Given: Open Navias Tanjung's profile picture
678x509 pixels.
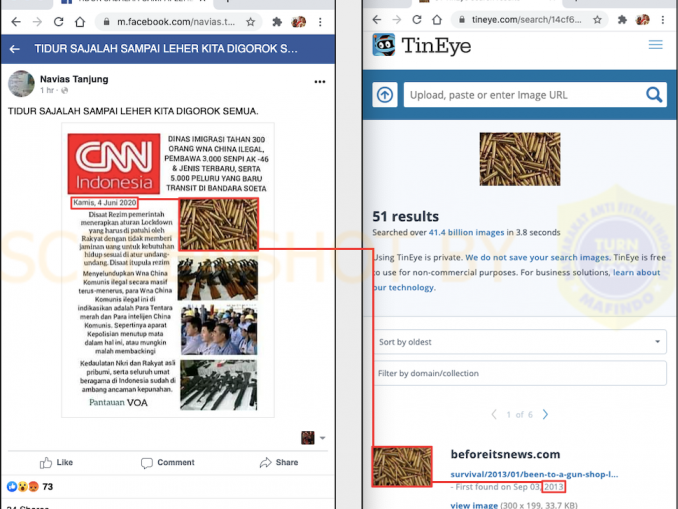Looking at the screenshot, I should click(x=21, y=83).
